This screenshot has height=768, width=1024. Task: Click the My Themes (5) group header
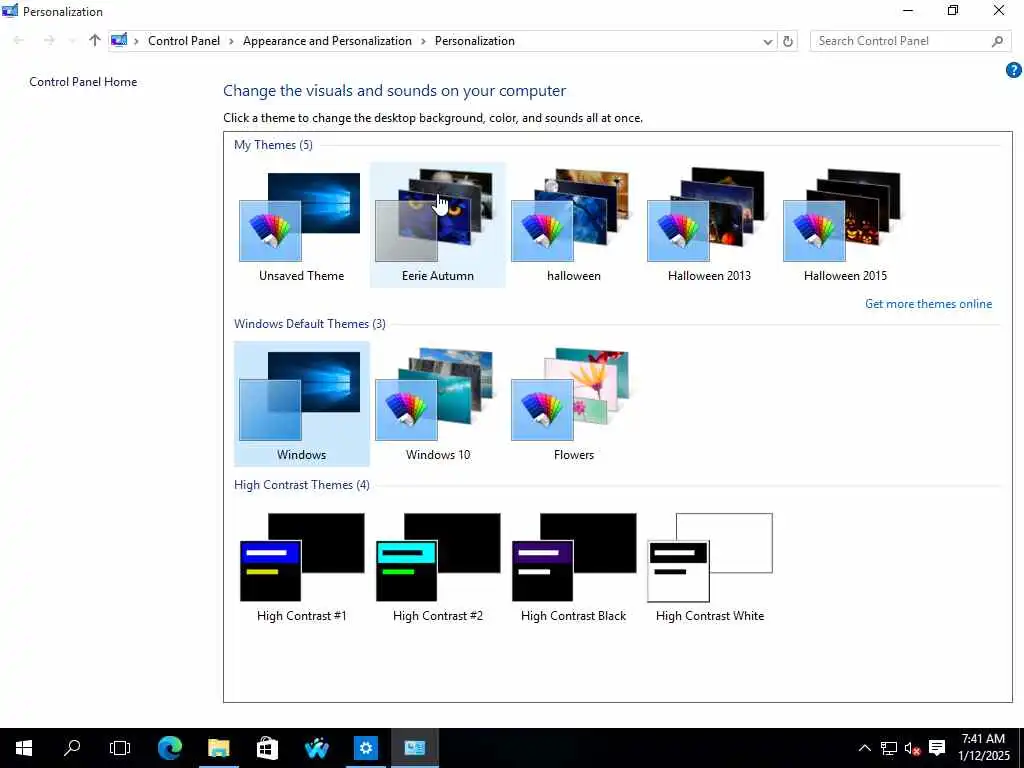point(273,145)
